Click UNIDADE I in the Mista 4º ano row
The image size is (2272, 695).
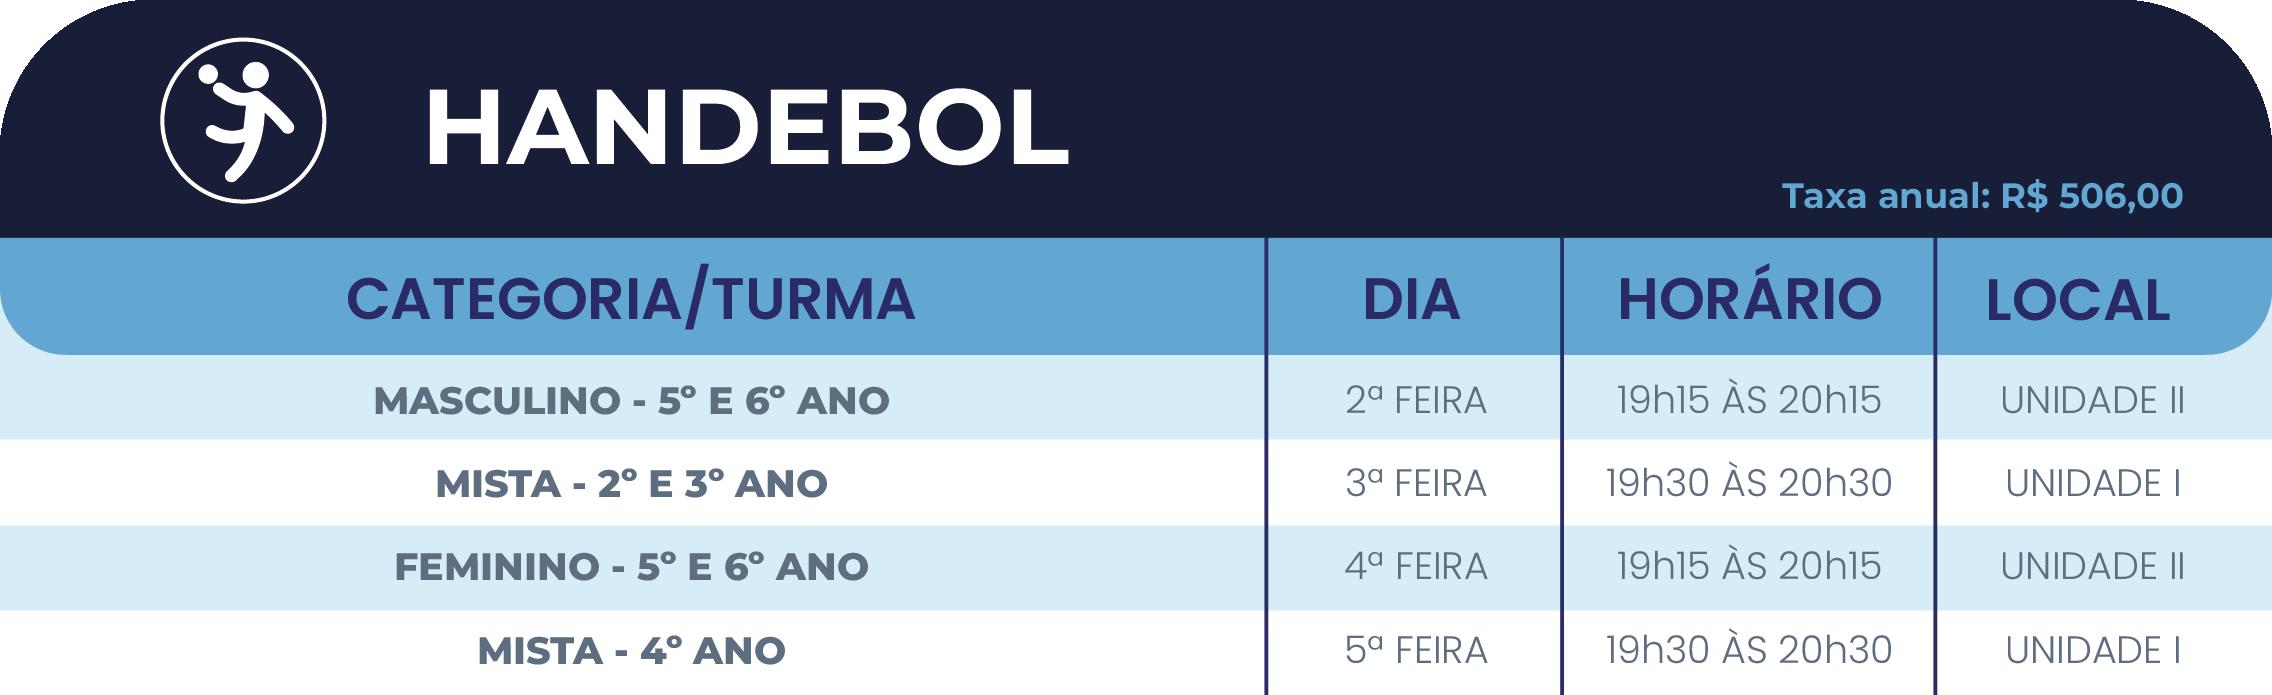tap(2093, 650)
